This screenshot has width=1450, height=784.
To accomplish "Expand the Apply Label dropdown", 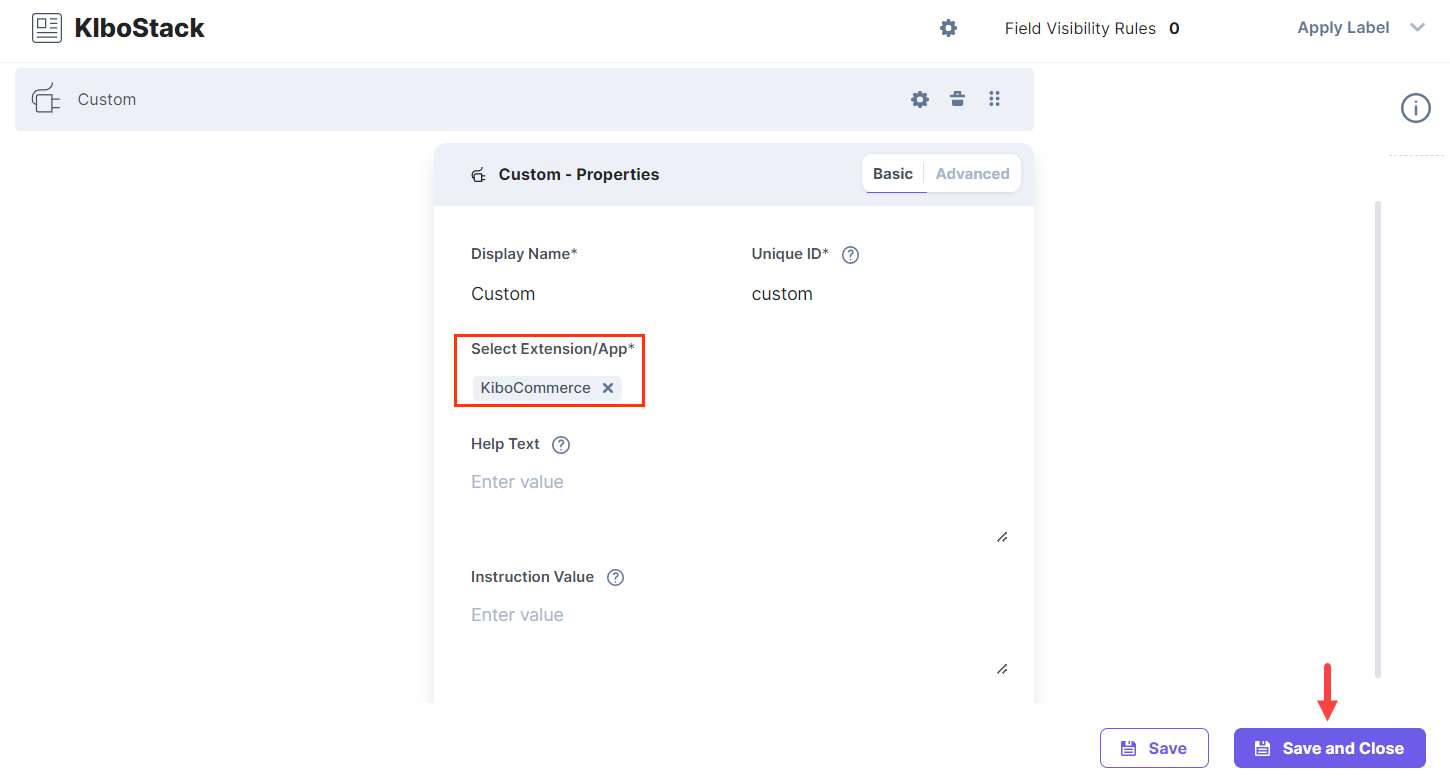I will 1361,27.
